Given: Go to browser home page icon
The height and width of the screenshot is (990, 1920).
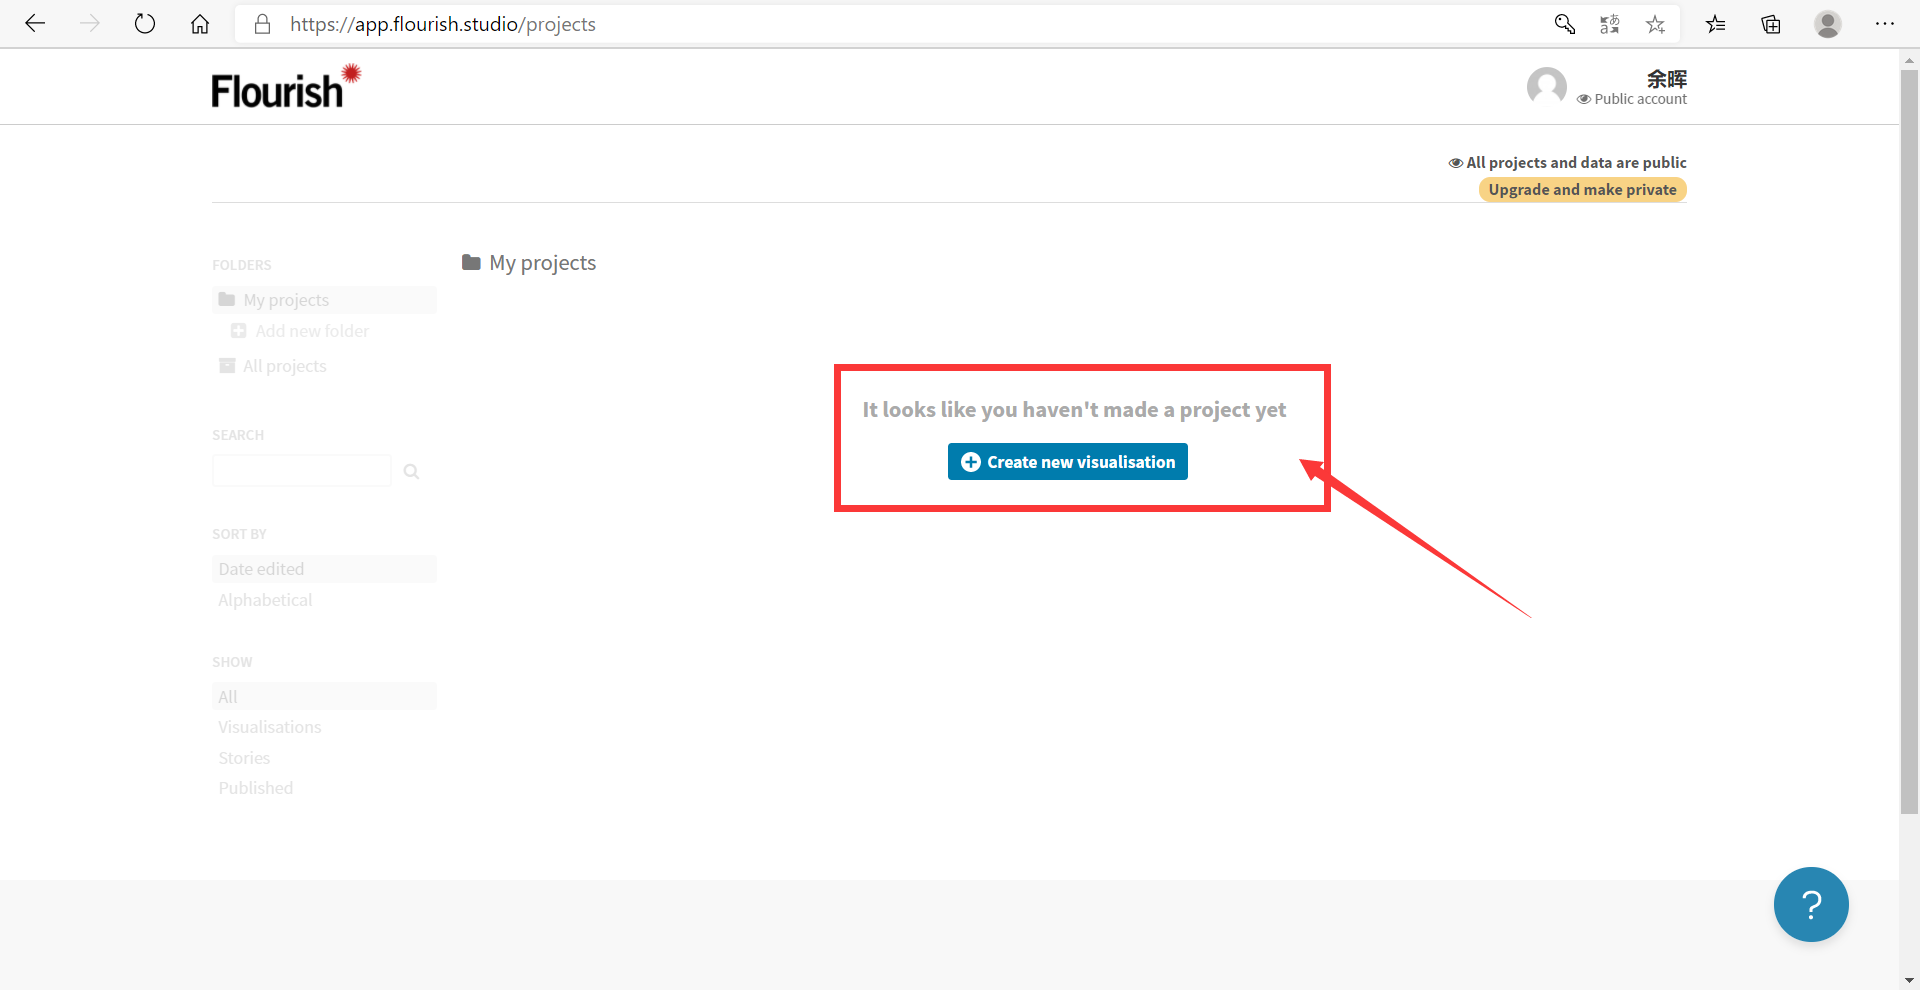Looking at the screenshot, I should point(200,24).
